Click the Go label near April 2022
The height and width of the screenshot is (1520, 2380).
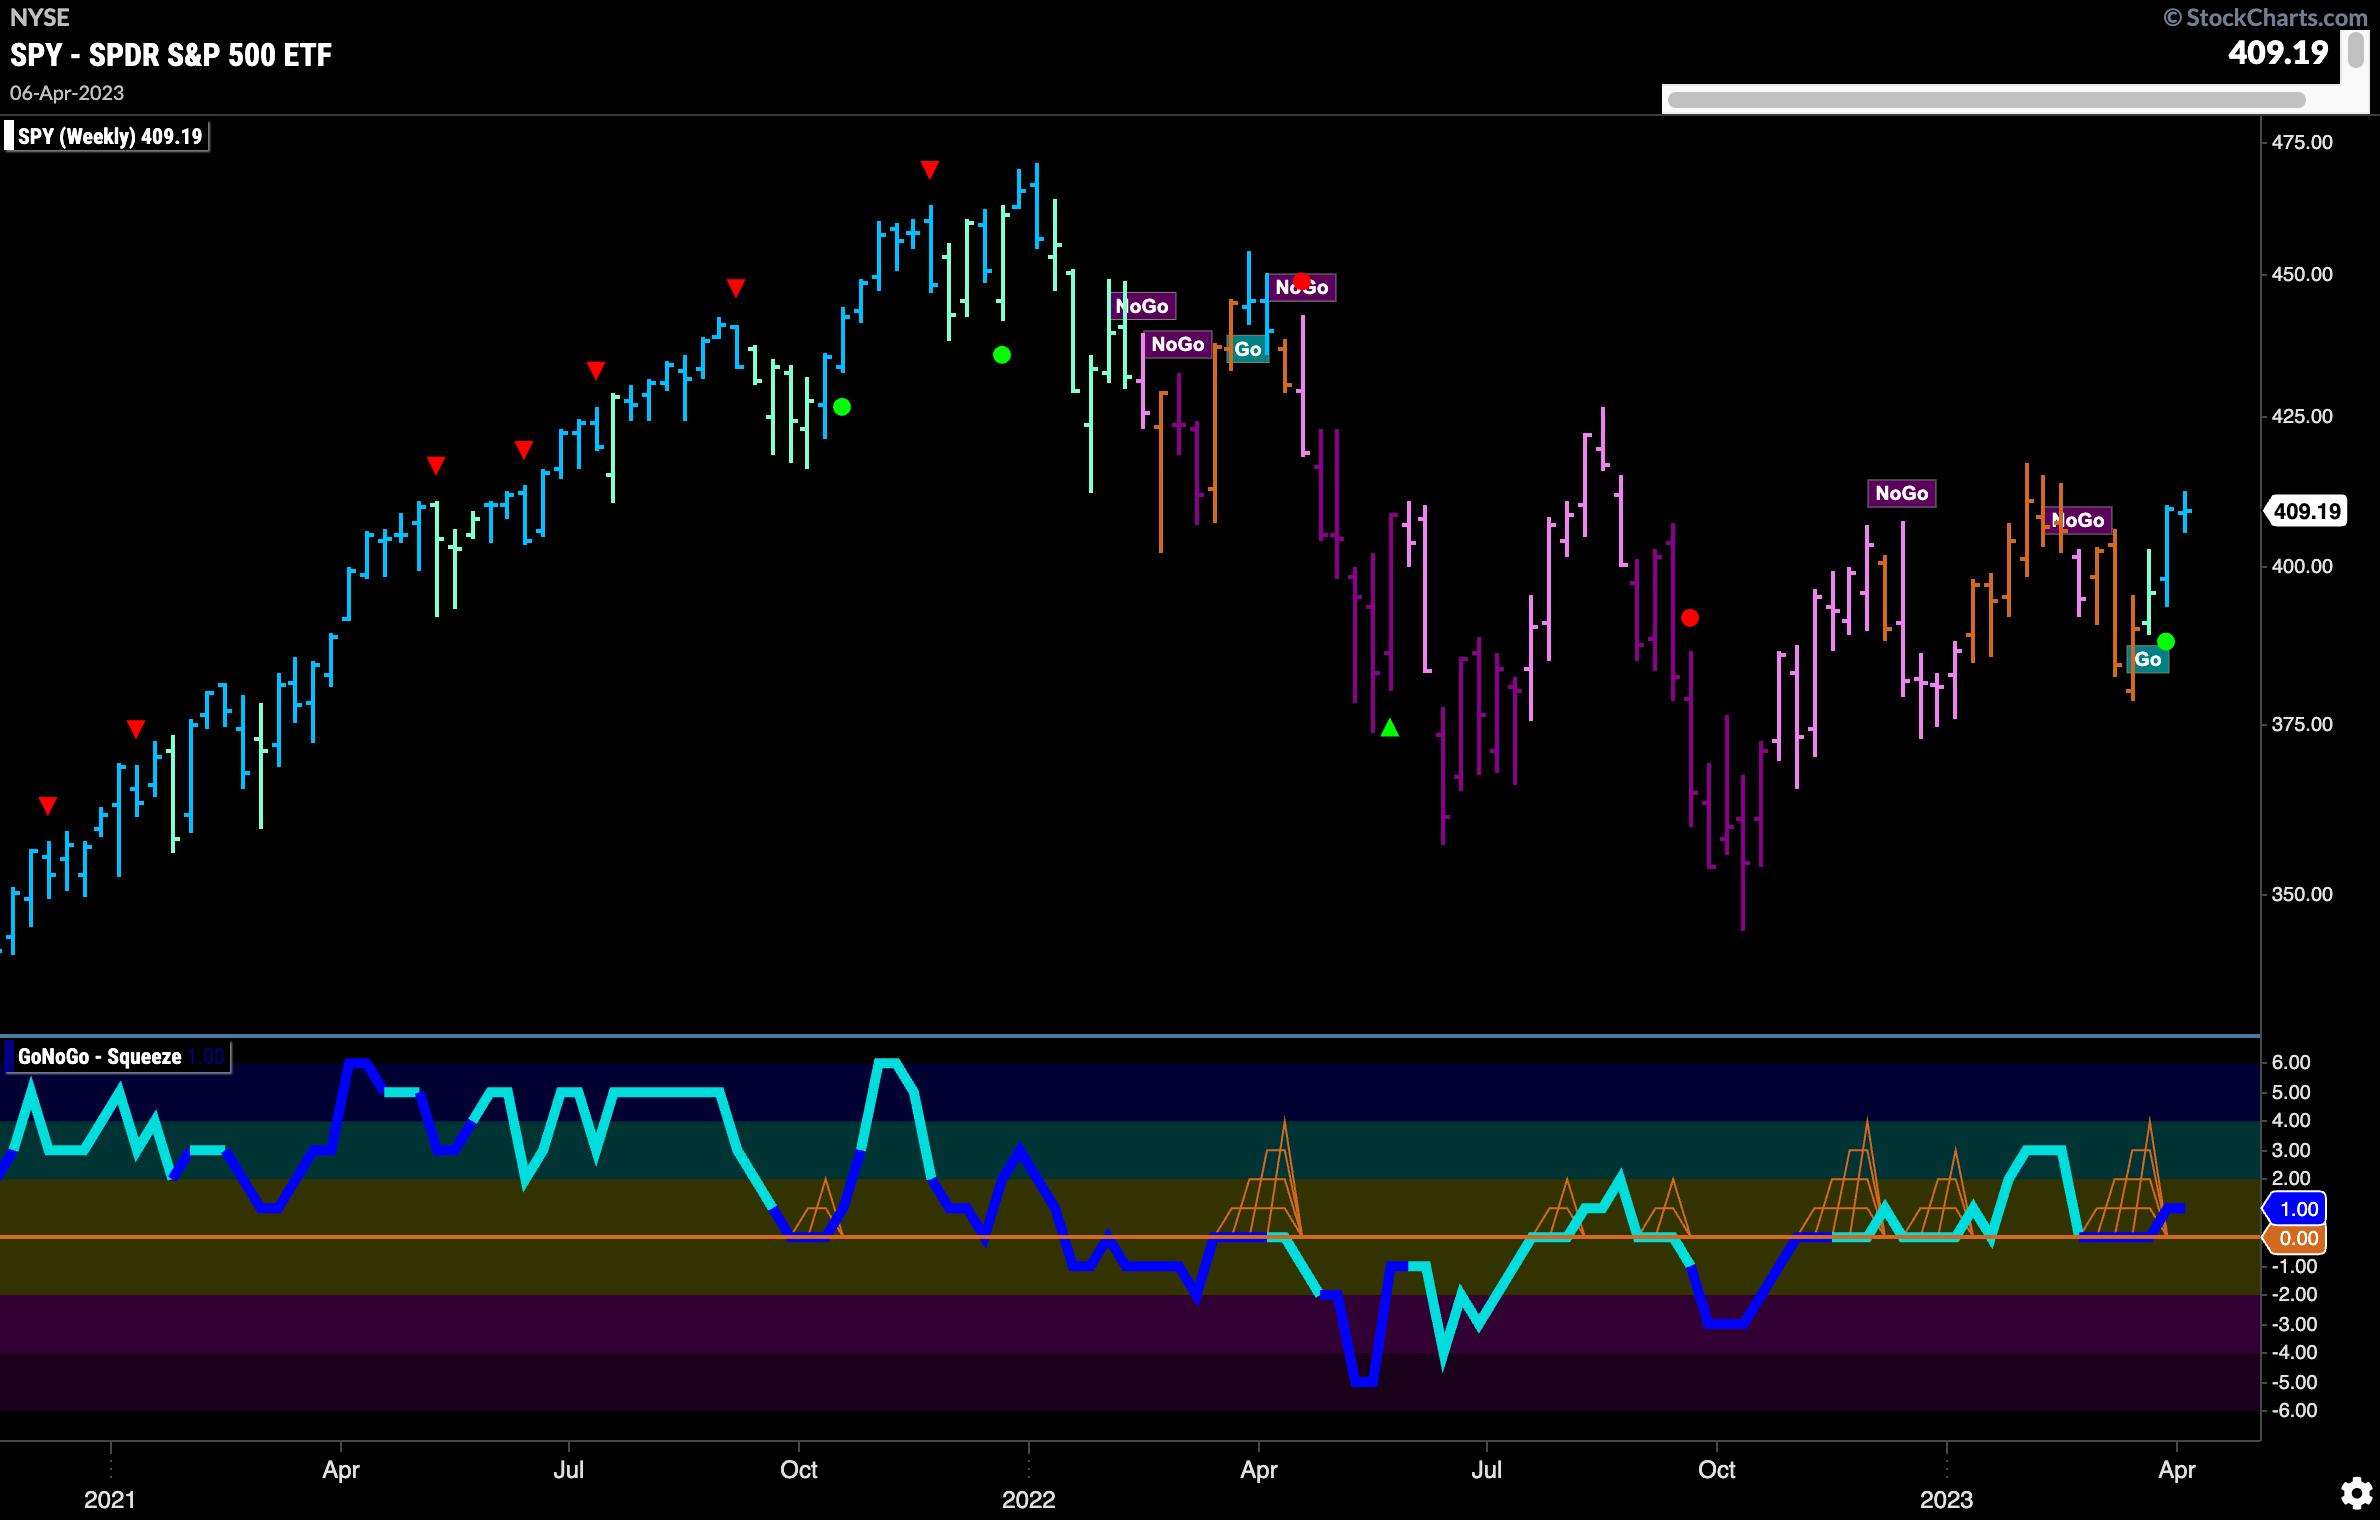pos(1247,349)
